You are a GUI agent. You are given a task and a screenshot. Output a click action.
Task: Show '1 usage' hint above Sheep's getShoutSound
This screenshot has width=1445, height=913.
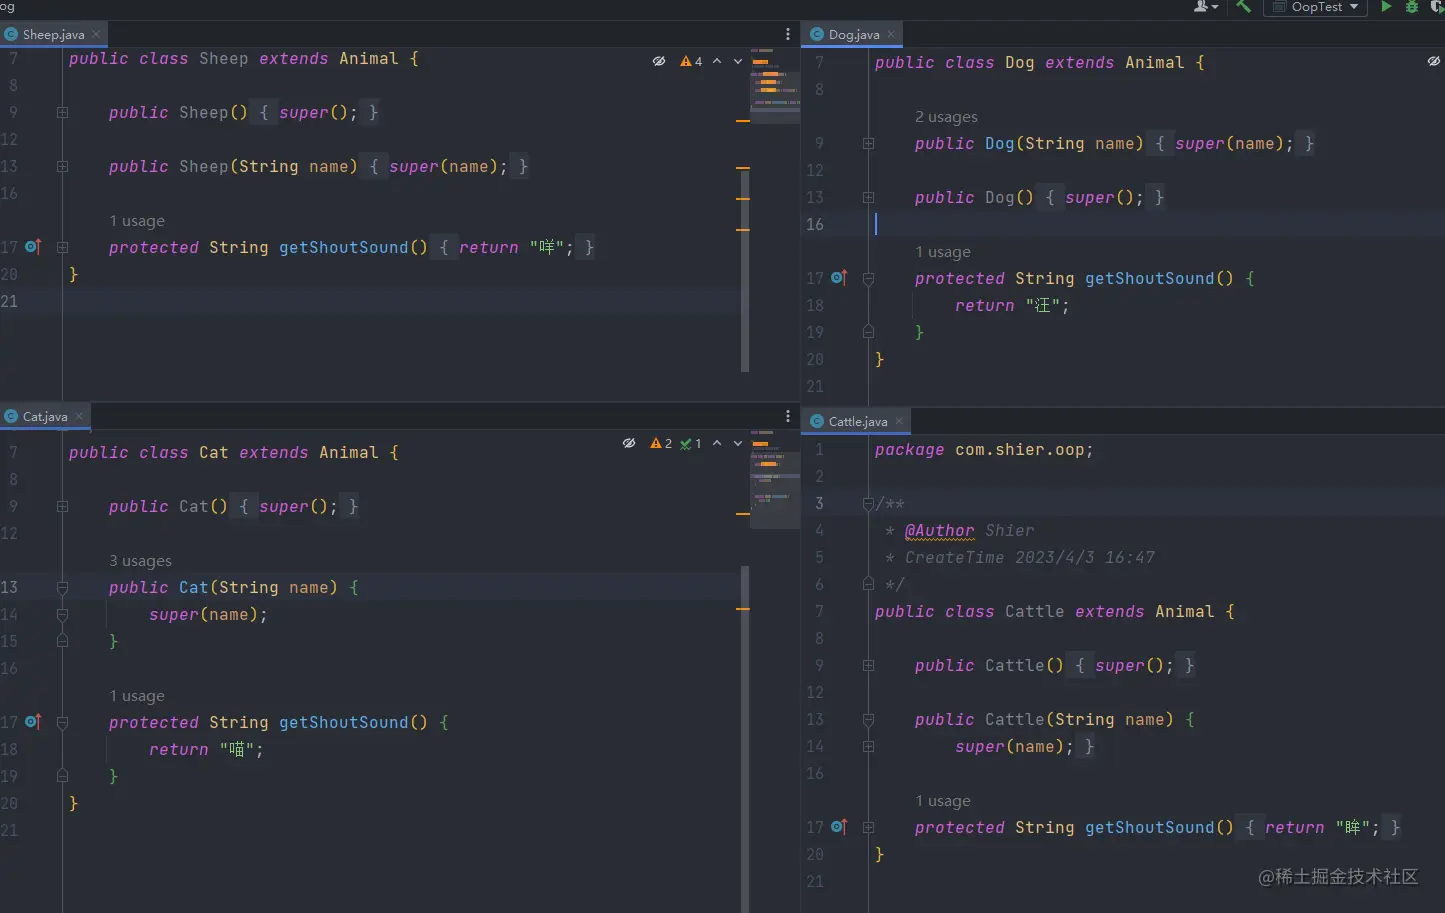[x=137, y=221]
